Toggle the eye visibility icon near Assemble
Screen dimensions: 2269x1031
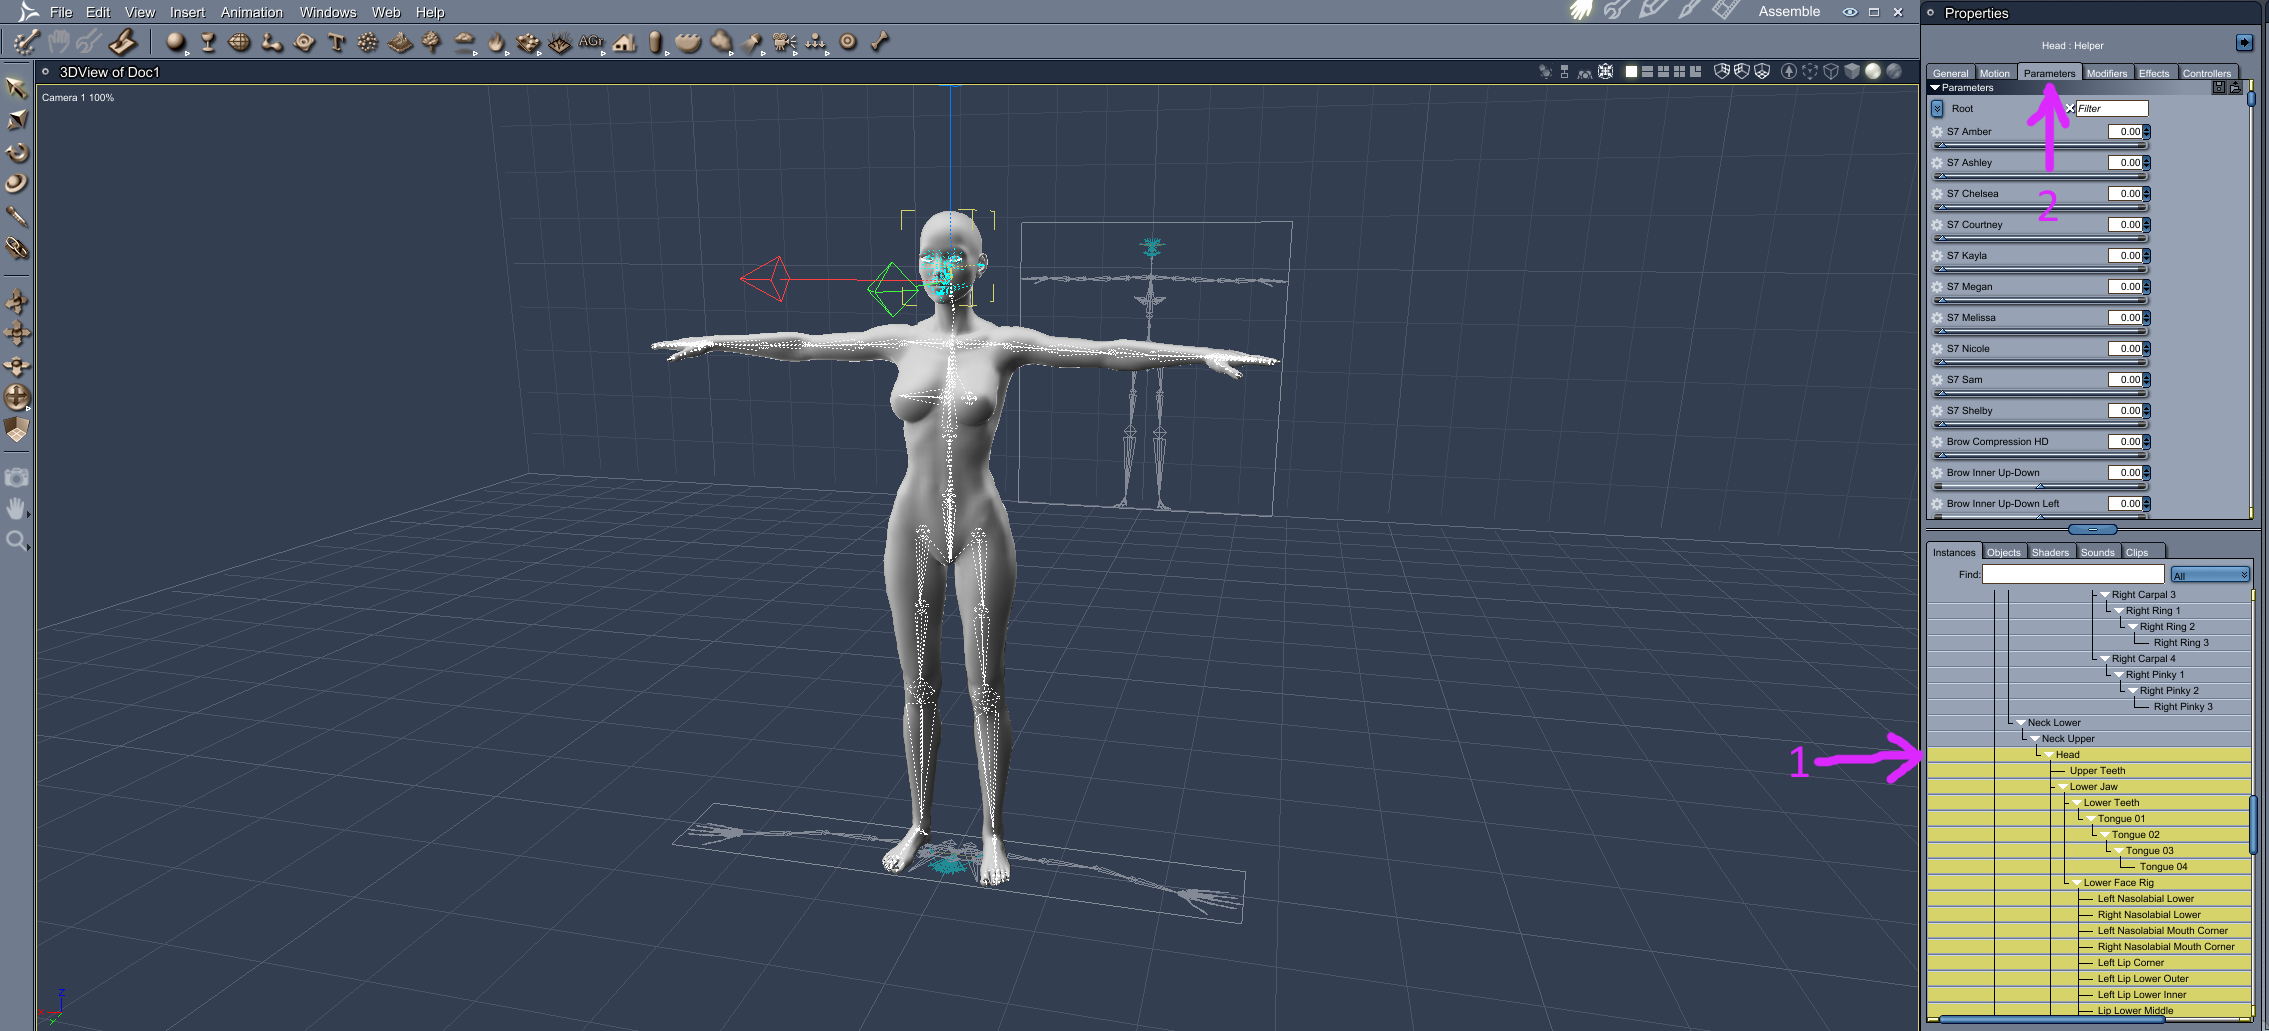click(1850, 12)
